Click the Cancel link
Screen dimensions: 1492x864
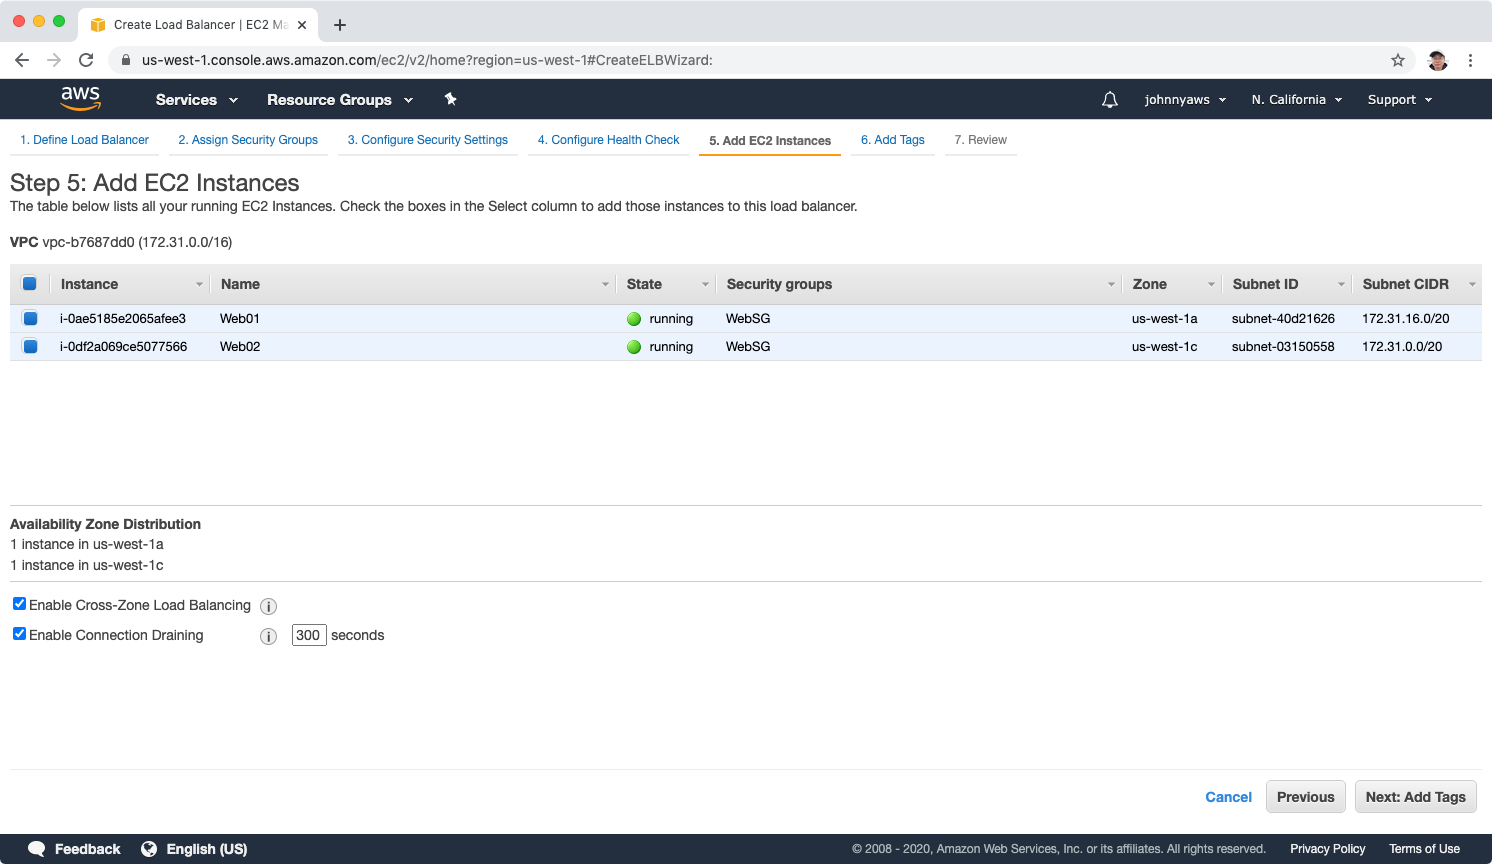tap(1228, 797)
